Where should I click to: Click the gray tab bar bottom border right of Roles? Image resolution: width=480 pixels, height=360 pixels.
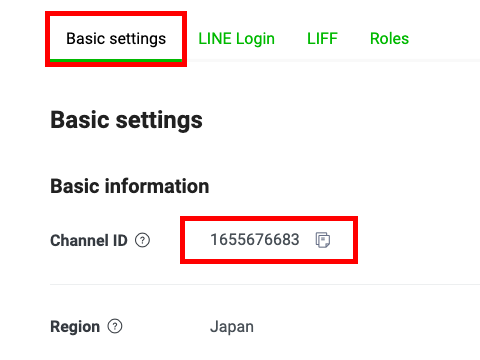click(333, 60)
